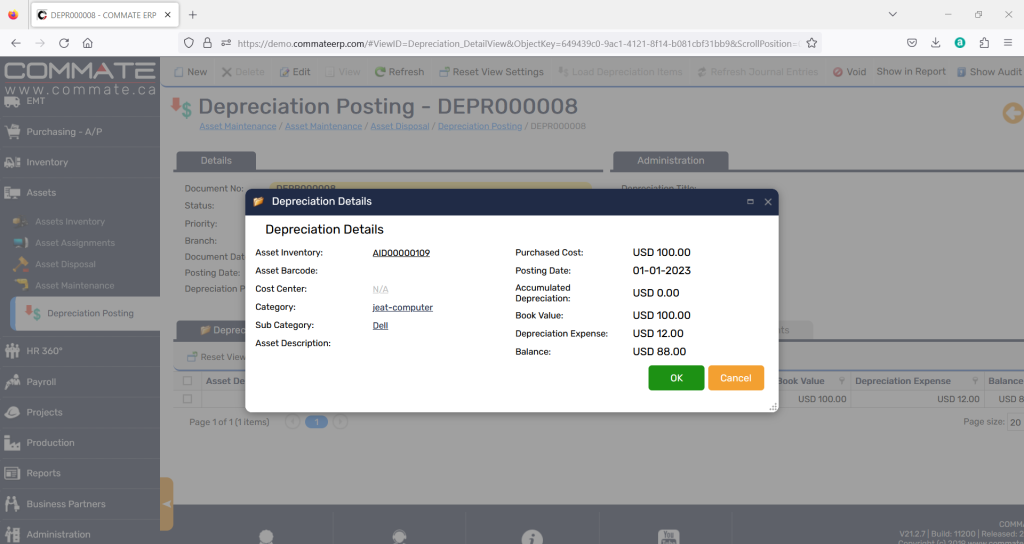Confirm the dialog with the OK button
The height and width of the screenshot is (544, 1024).
pyautogui.click(x=676, y=378)
